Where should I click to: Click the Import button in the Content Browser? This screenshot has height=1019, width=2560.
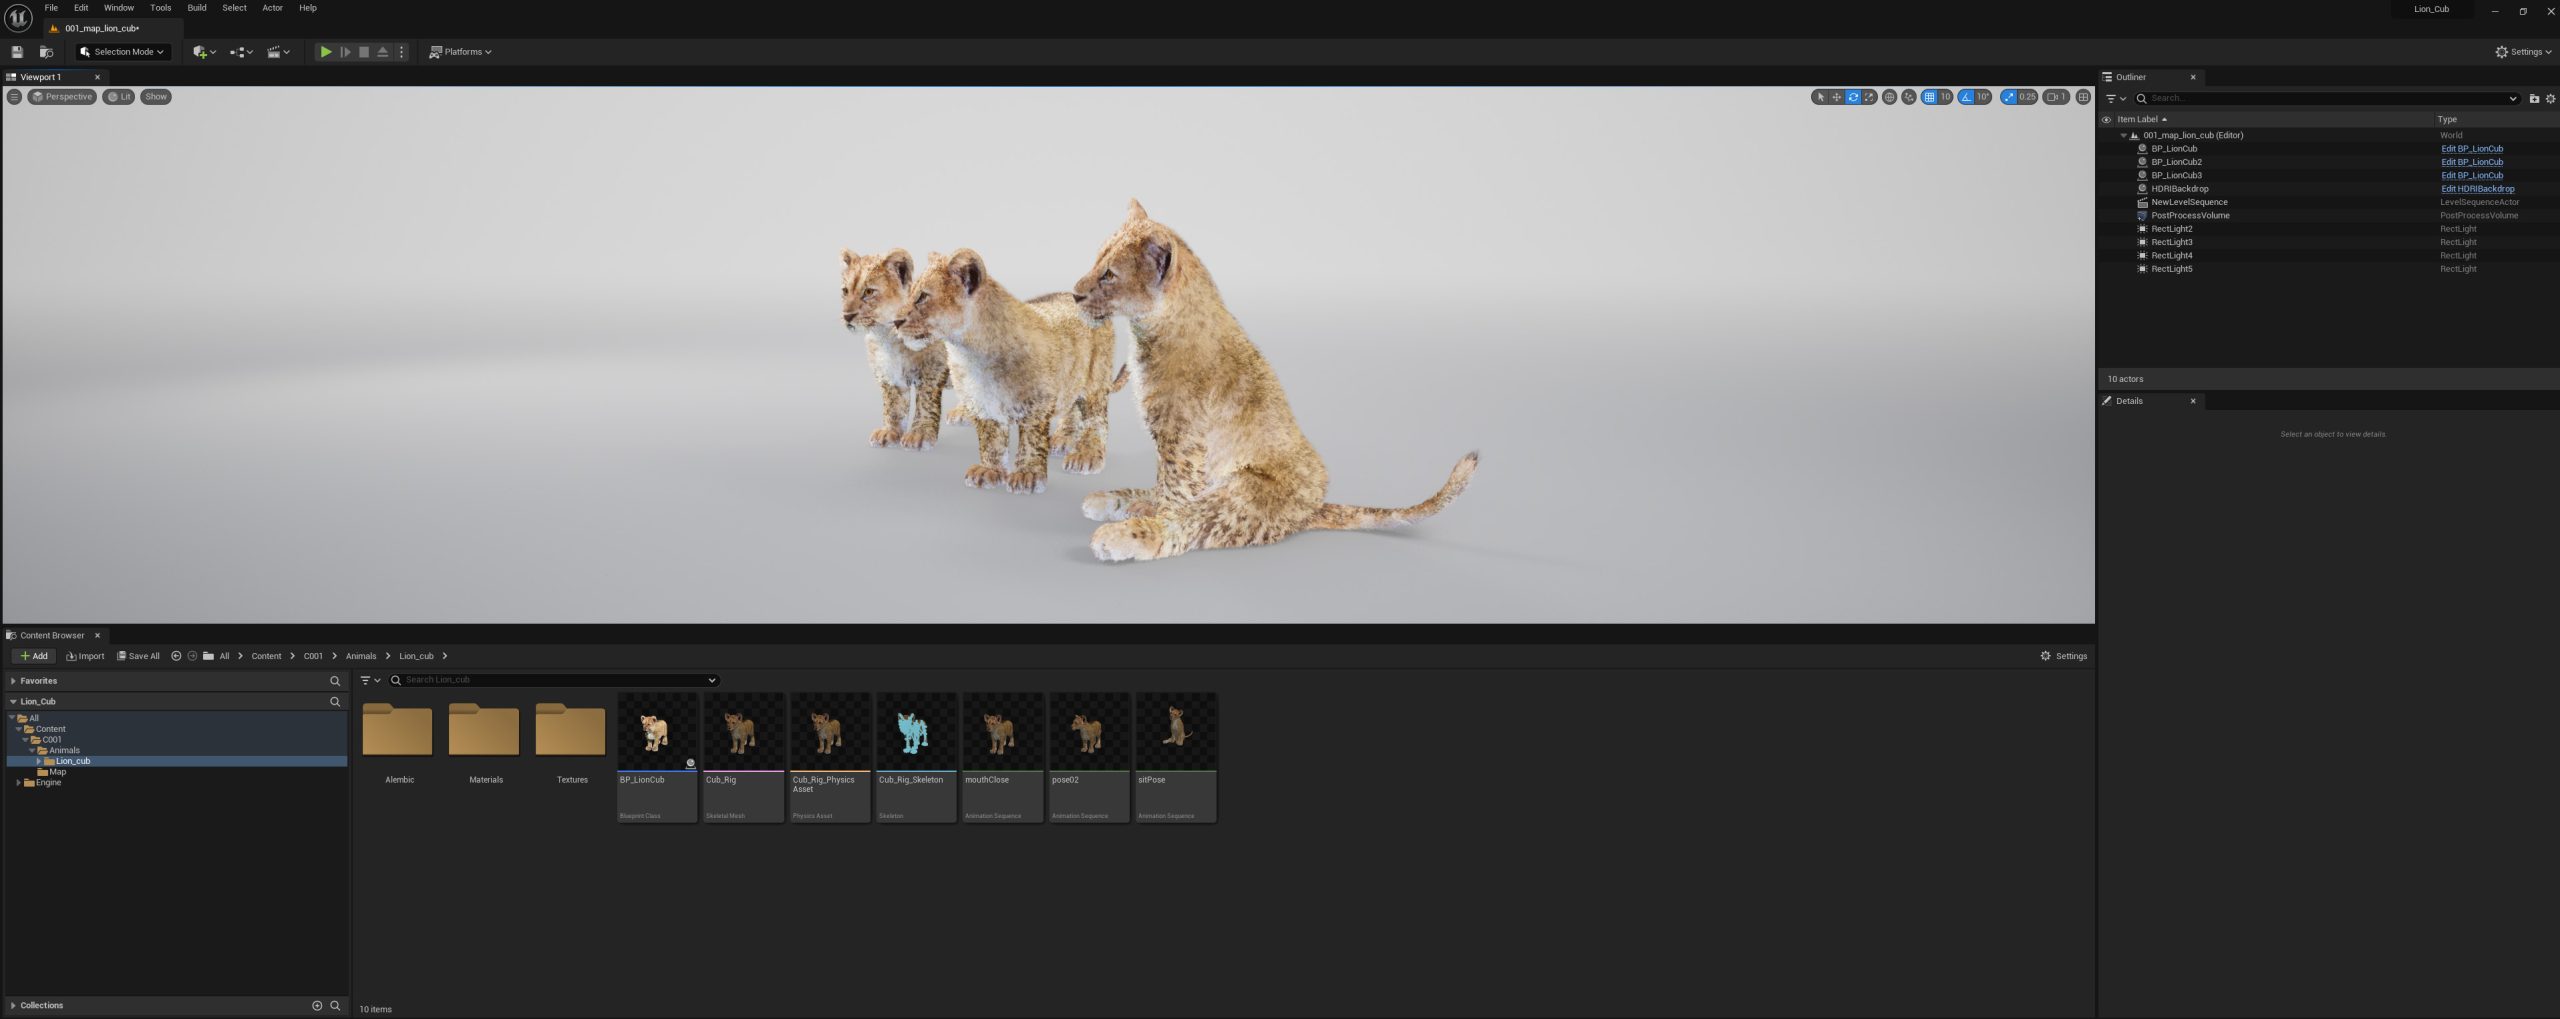pyautogui.click(x=85, y=656)
